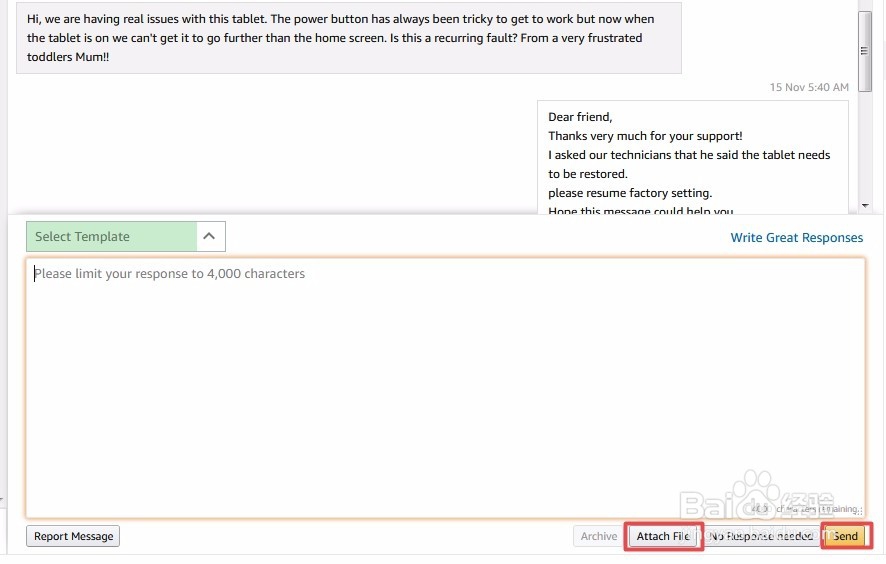Send the reply with the Send button
Screen dimensions: 886x564
(846, 537)
